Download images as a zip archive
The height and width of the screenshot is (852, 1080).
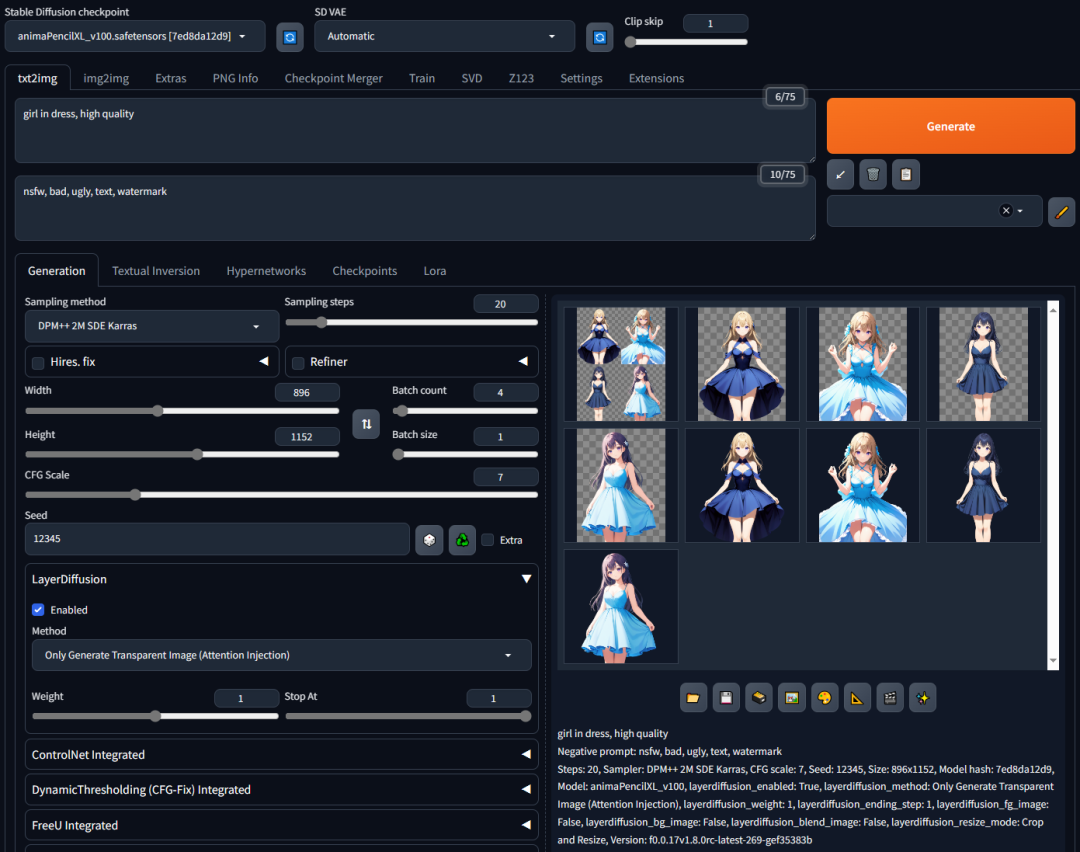tap(759, 697)
